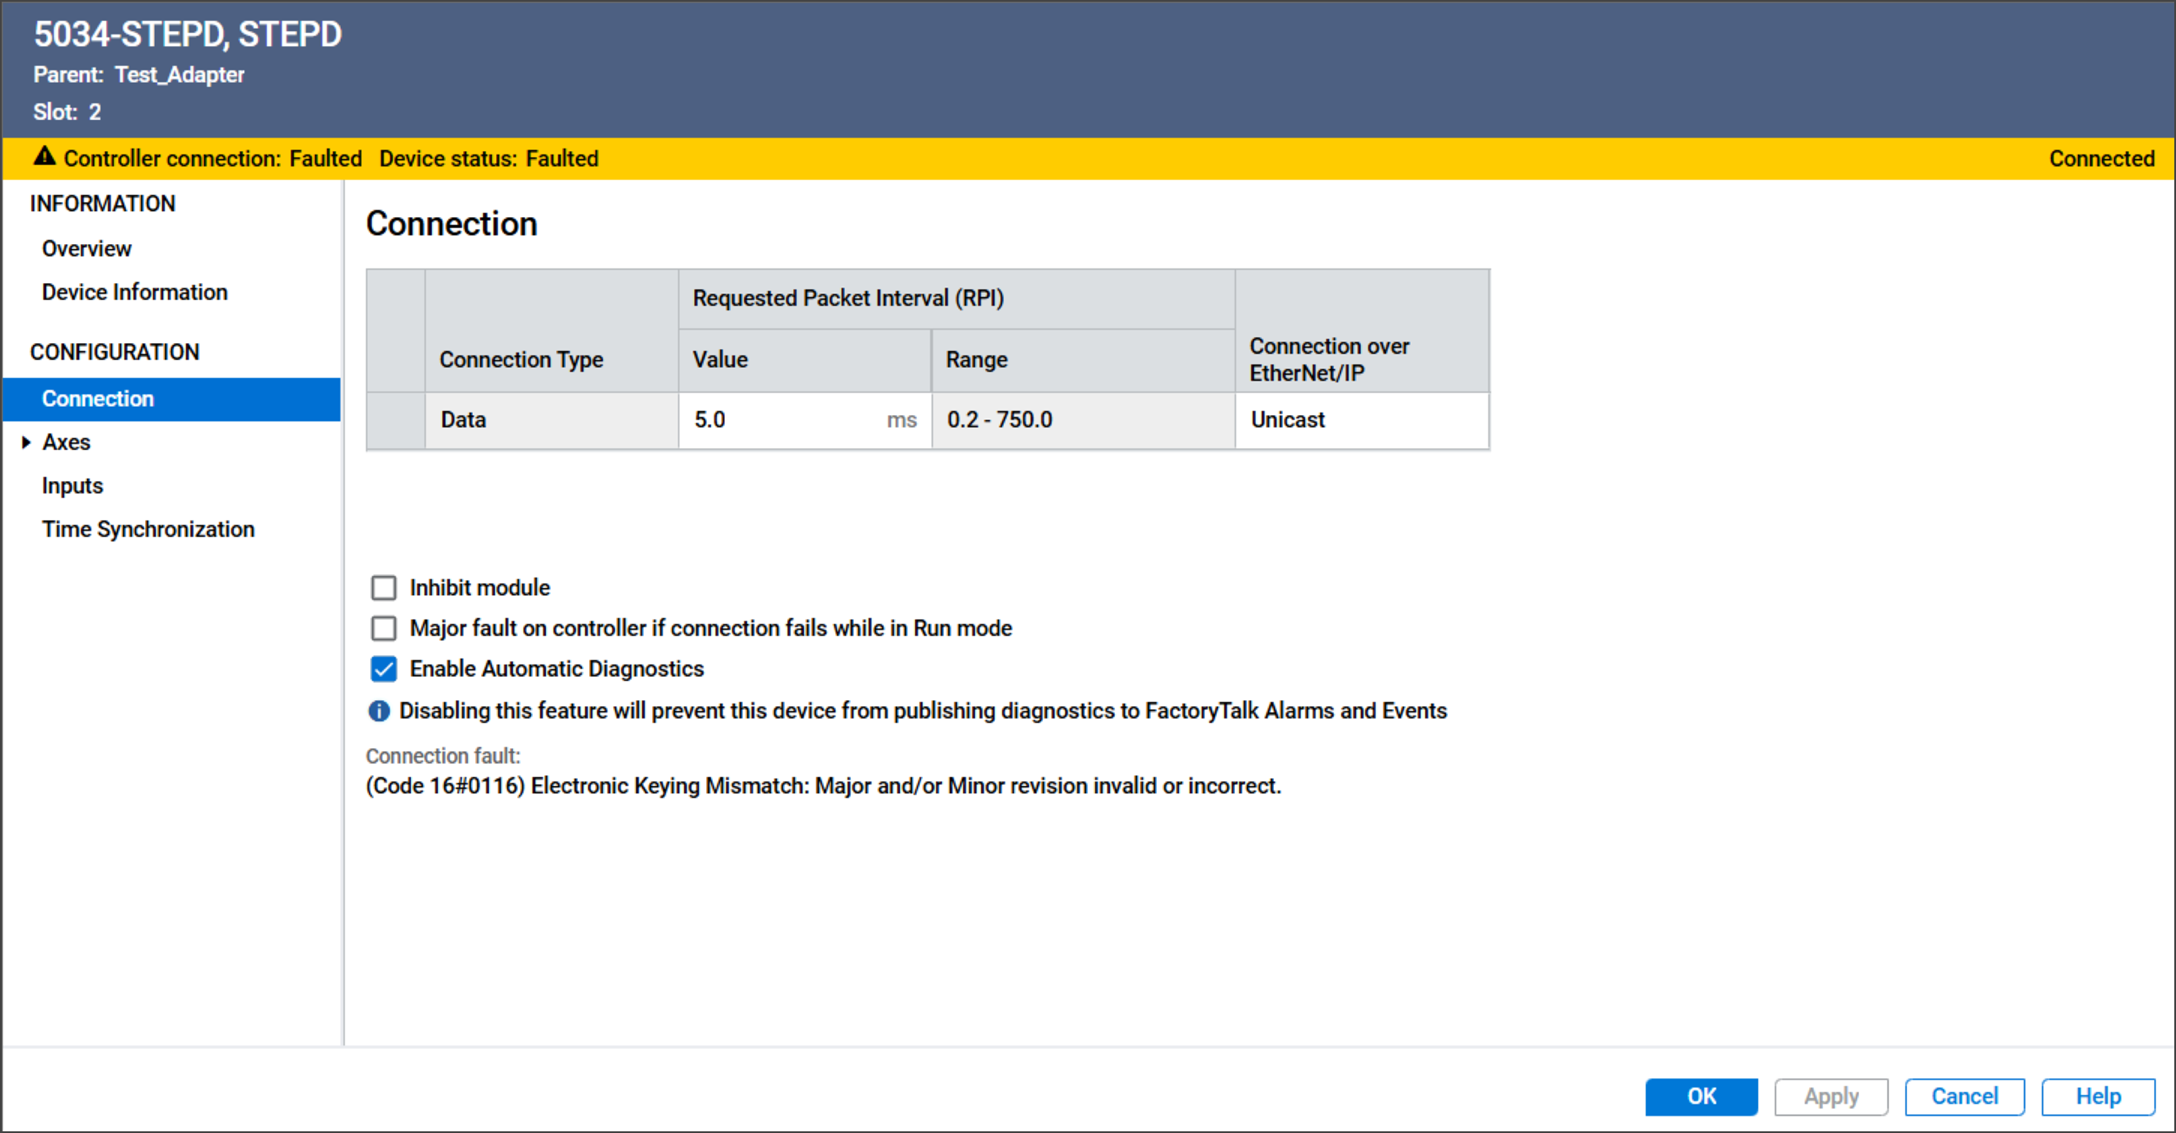Edit the RPI value 5.0 field
2176x1133 pixels.
805,420
